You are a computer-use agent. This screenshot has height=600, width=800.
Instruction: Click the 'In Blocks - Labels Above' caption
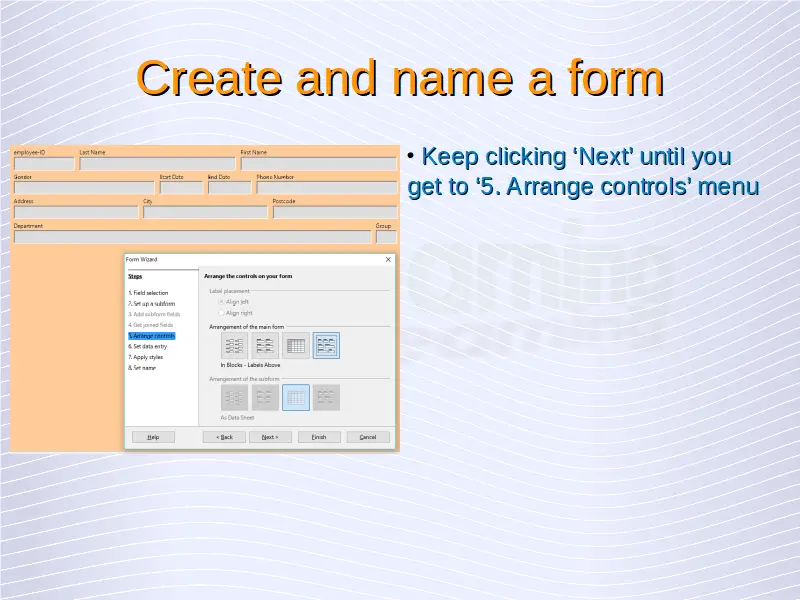[x=251, y=365]
